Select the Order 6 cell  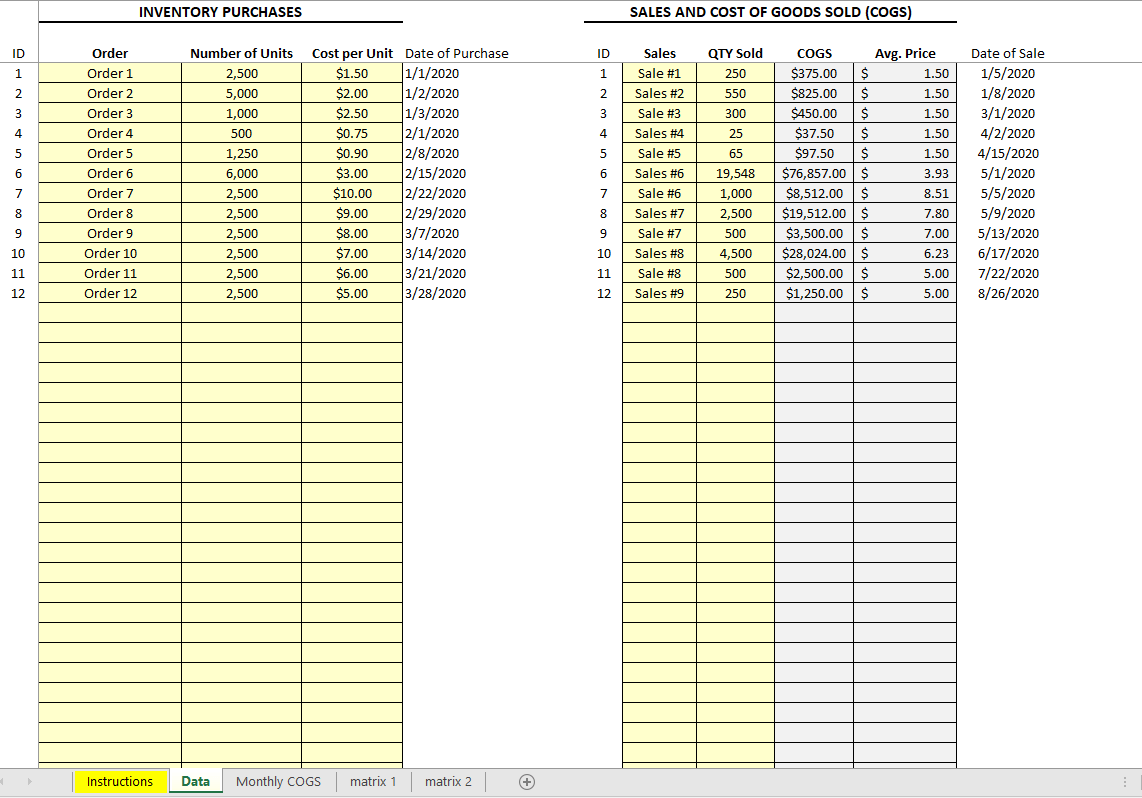[x=110, y=173]
